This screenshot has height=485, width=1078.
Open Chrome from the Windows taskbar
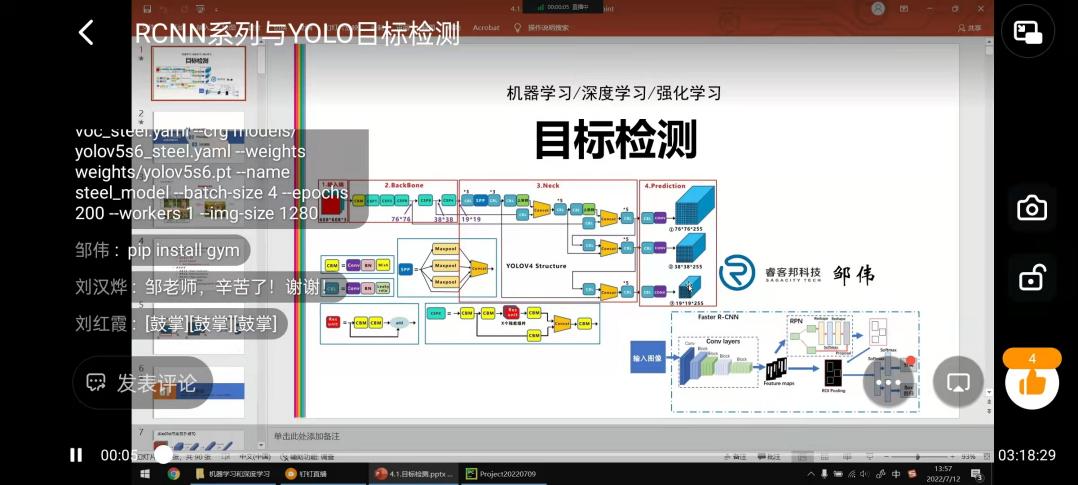coord(173,473)
